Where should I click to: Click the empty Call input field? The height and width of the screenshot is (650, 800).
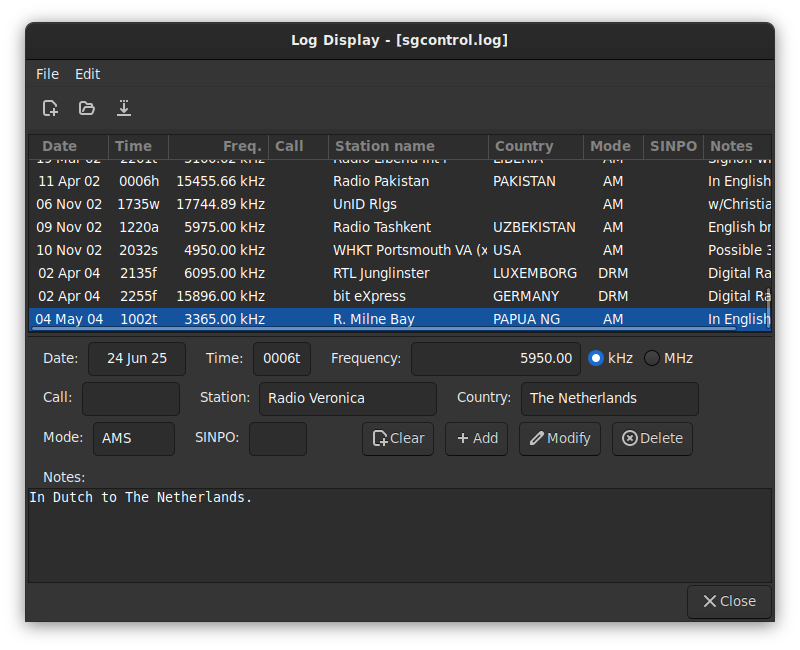131,398
